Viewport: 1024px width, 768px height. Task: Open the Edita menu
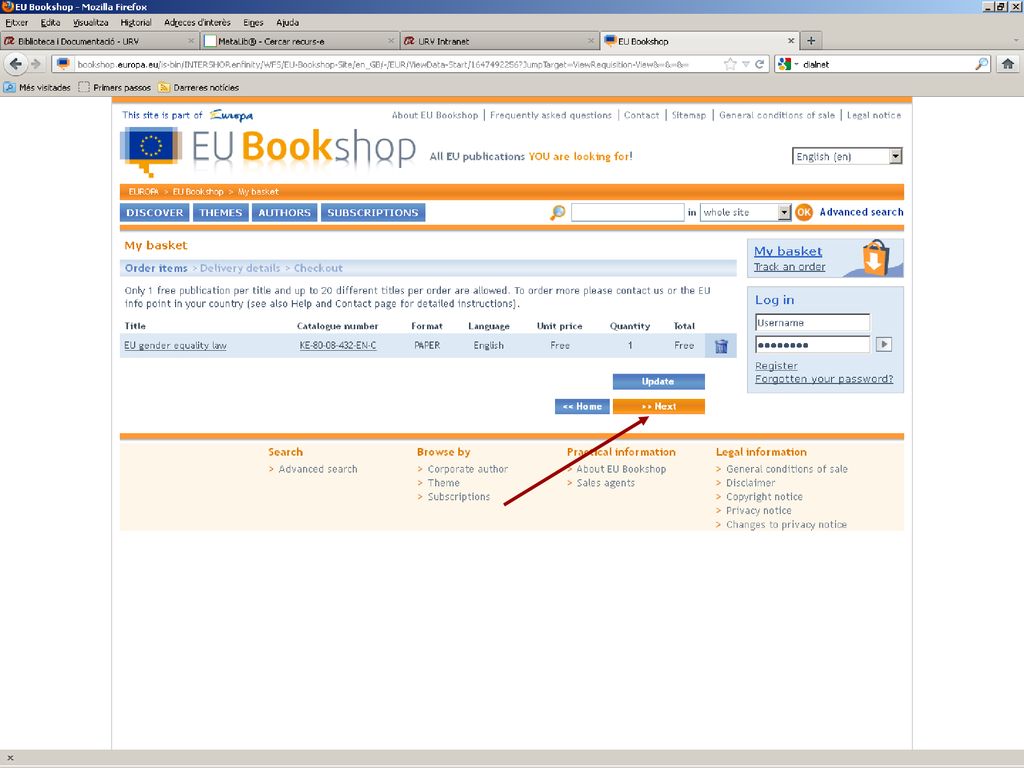50,22
